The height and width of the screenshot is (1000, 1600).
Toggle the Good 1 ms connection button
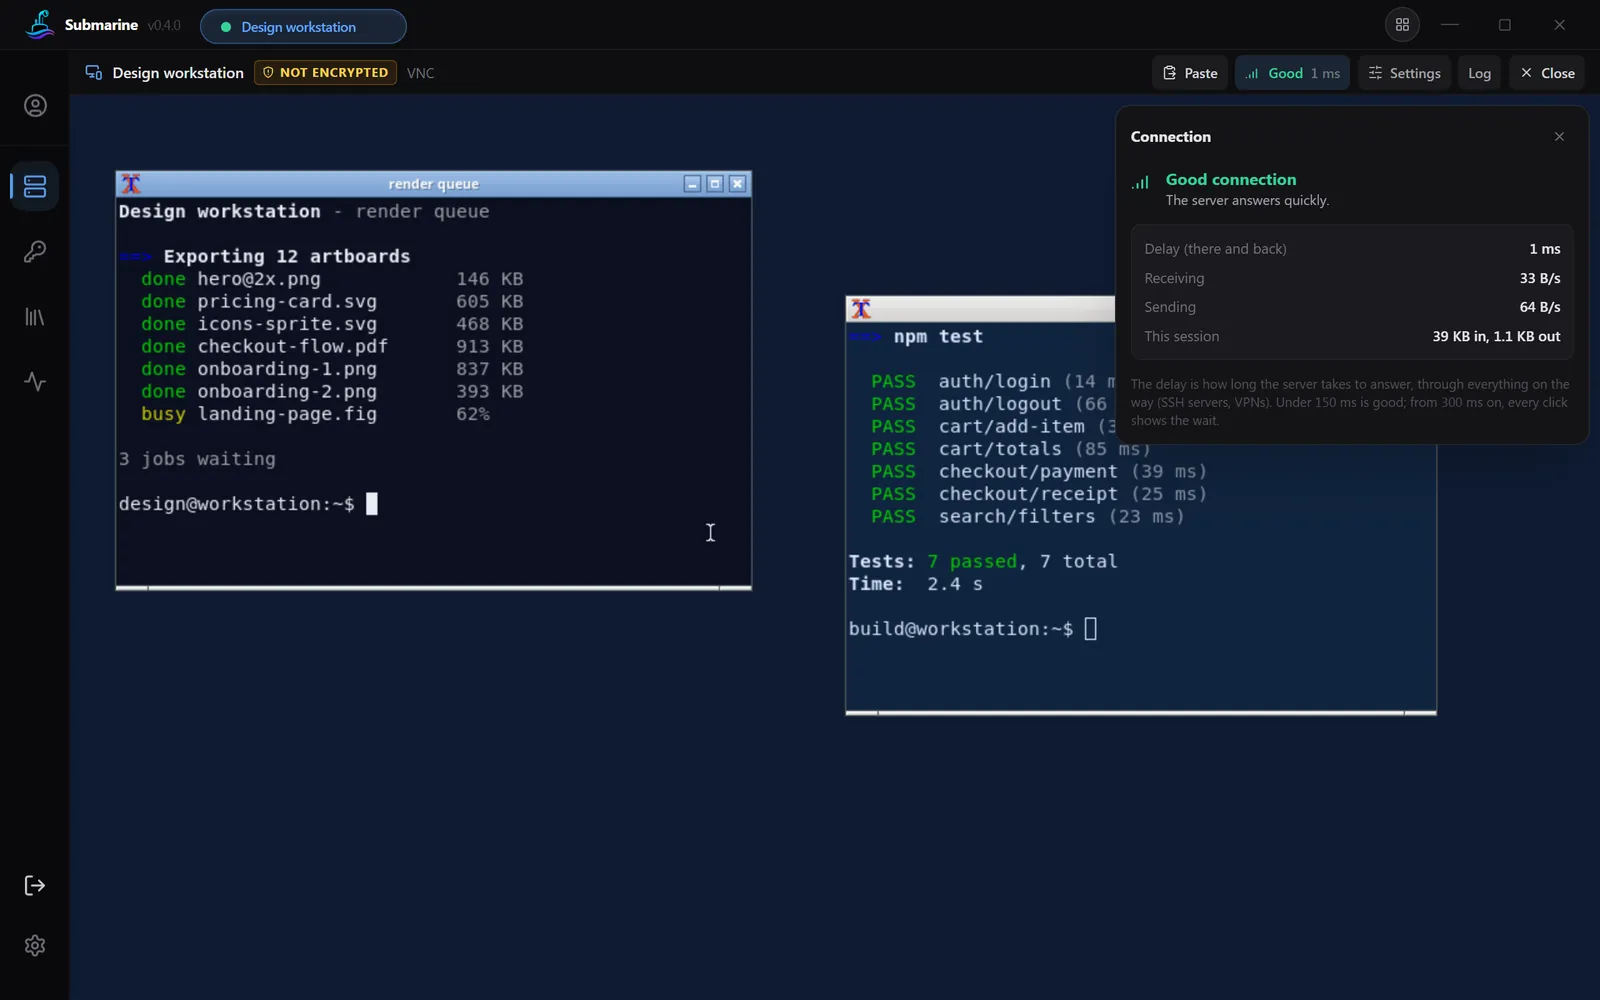point(1292,73)
